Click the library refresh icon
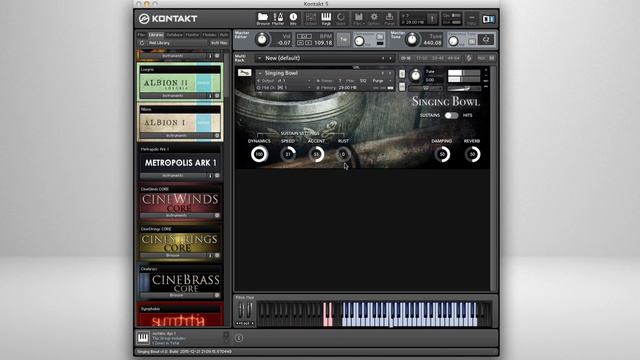 tap(142, 43)
